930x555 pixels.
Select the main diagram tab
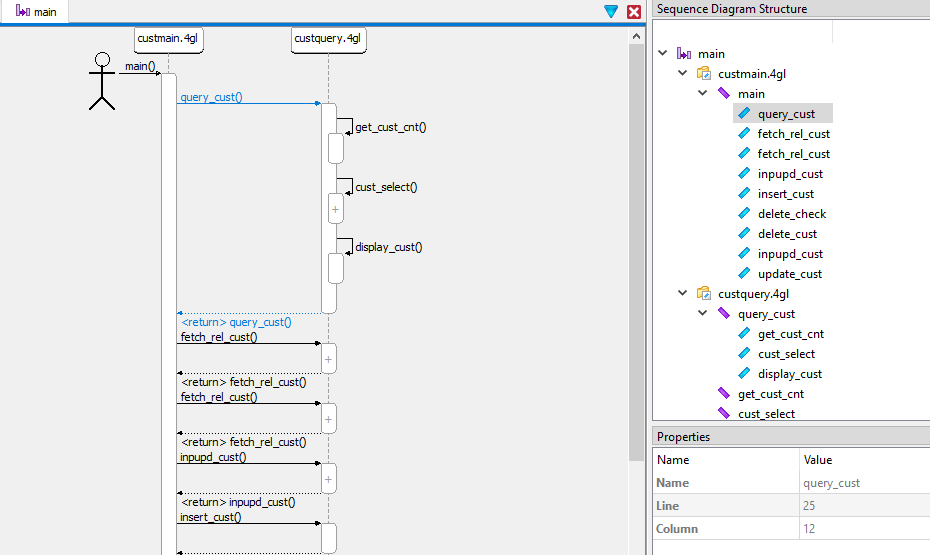35,11
